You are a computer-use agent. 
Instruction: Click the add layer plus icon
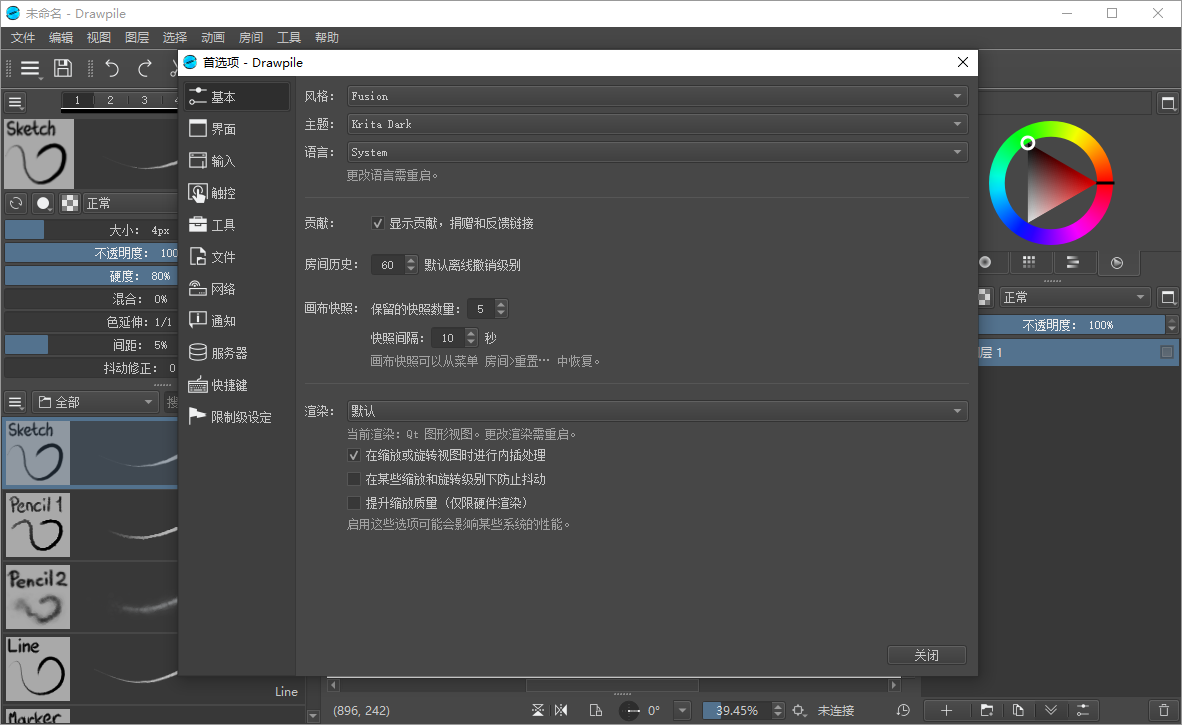coord(947,710)
